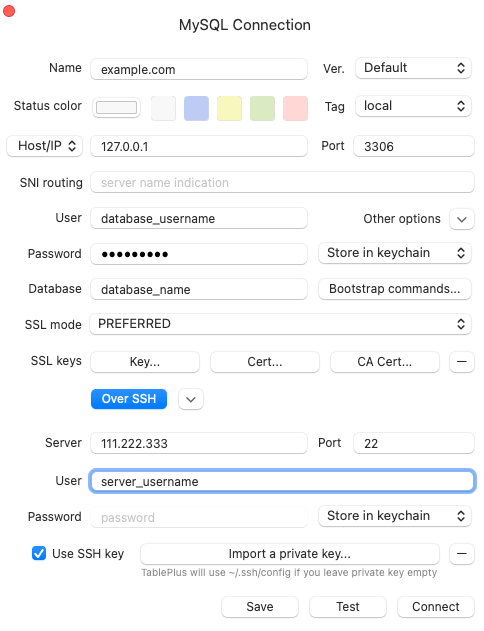Test the MySQL connection
Viewport: 484px width, 631px height.
click(348, 606)
